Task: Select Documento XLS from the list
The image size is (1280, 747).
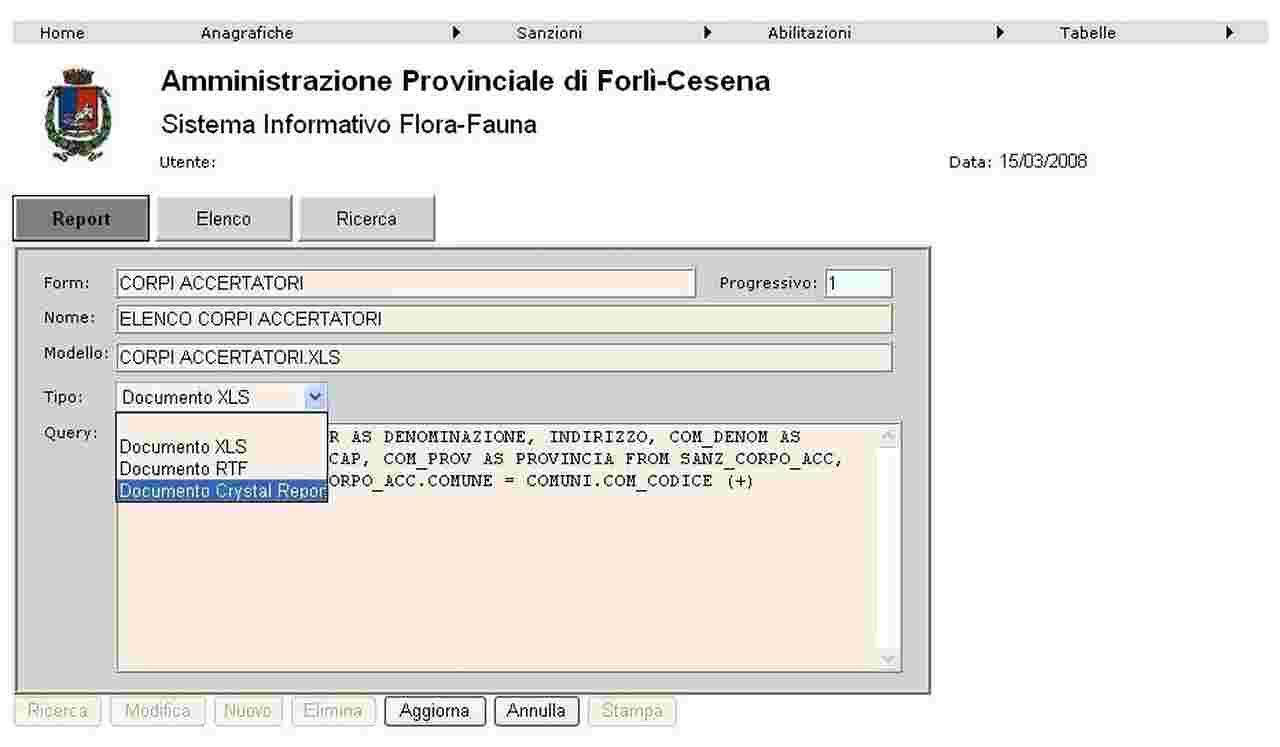Action: (x=183, y=447)
